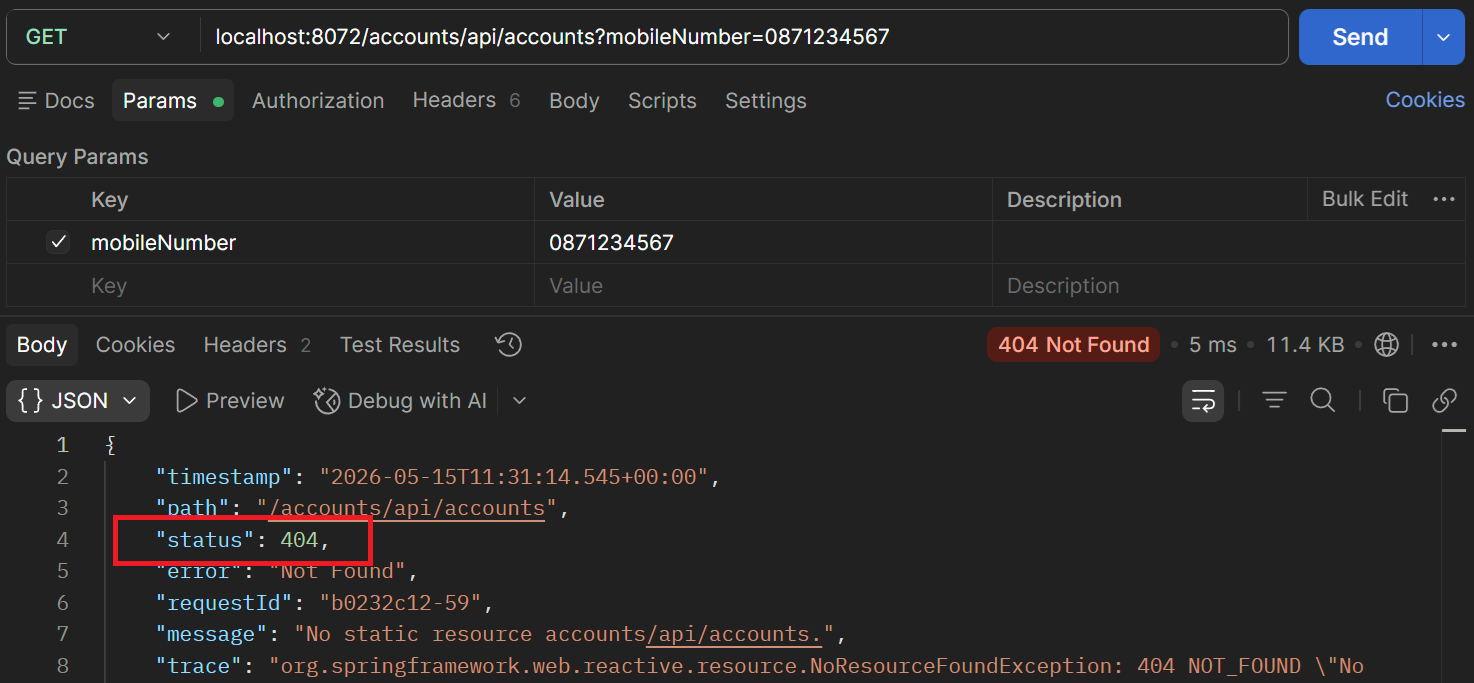Open the request Body tab
Image resolution: width=1474 pixels, height=683 pixels.
click(574, 101)
